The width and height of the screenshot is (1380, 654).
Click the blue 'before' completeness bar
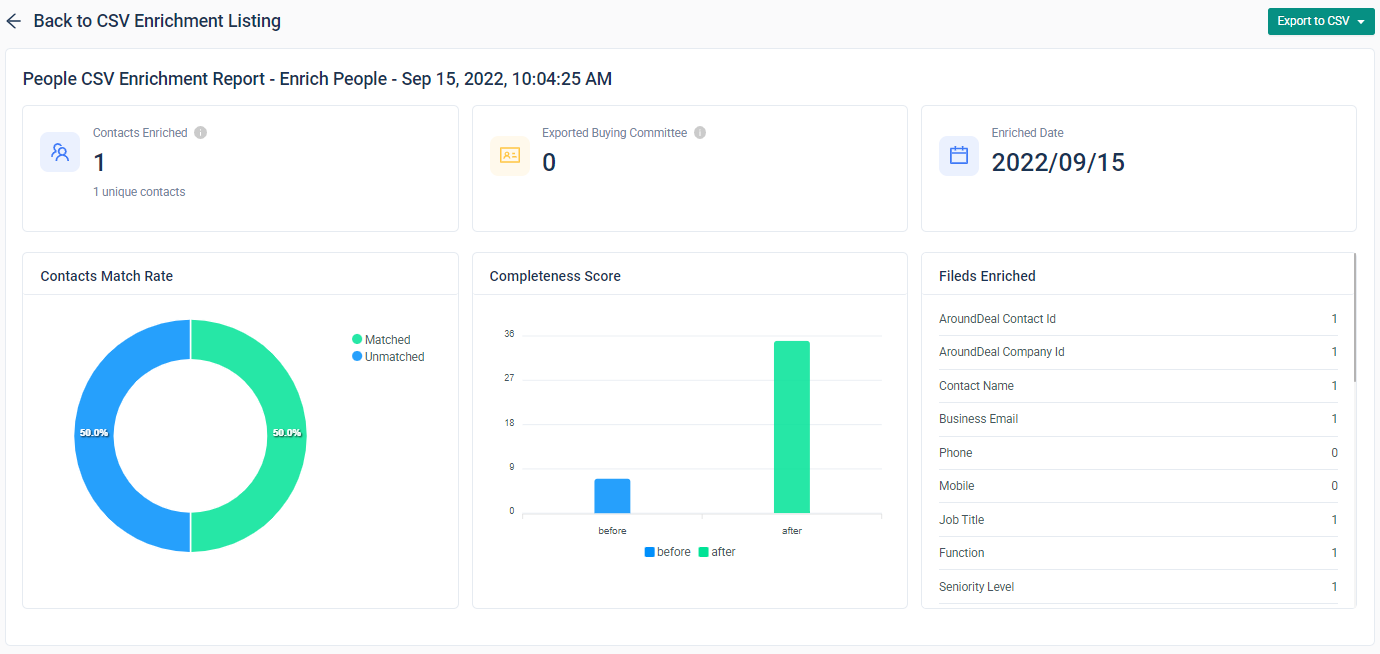[612, 496]
